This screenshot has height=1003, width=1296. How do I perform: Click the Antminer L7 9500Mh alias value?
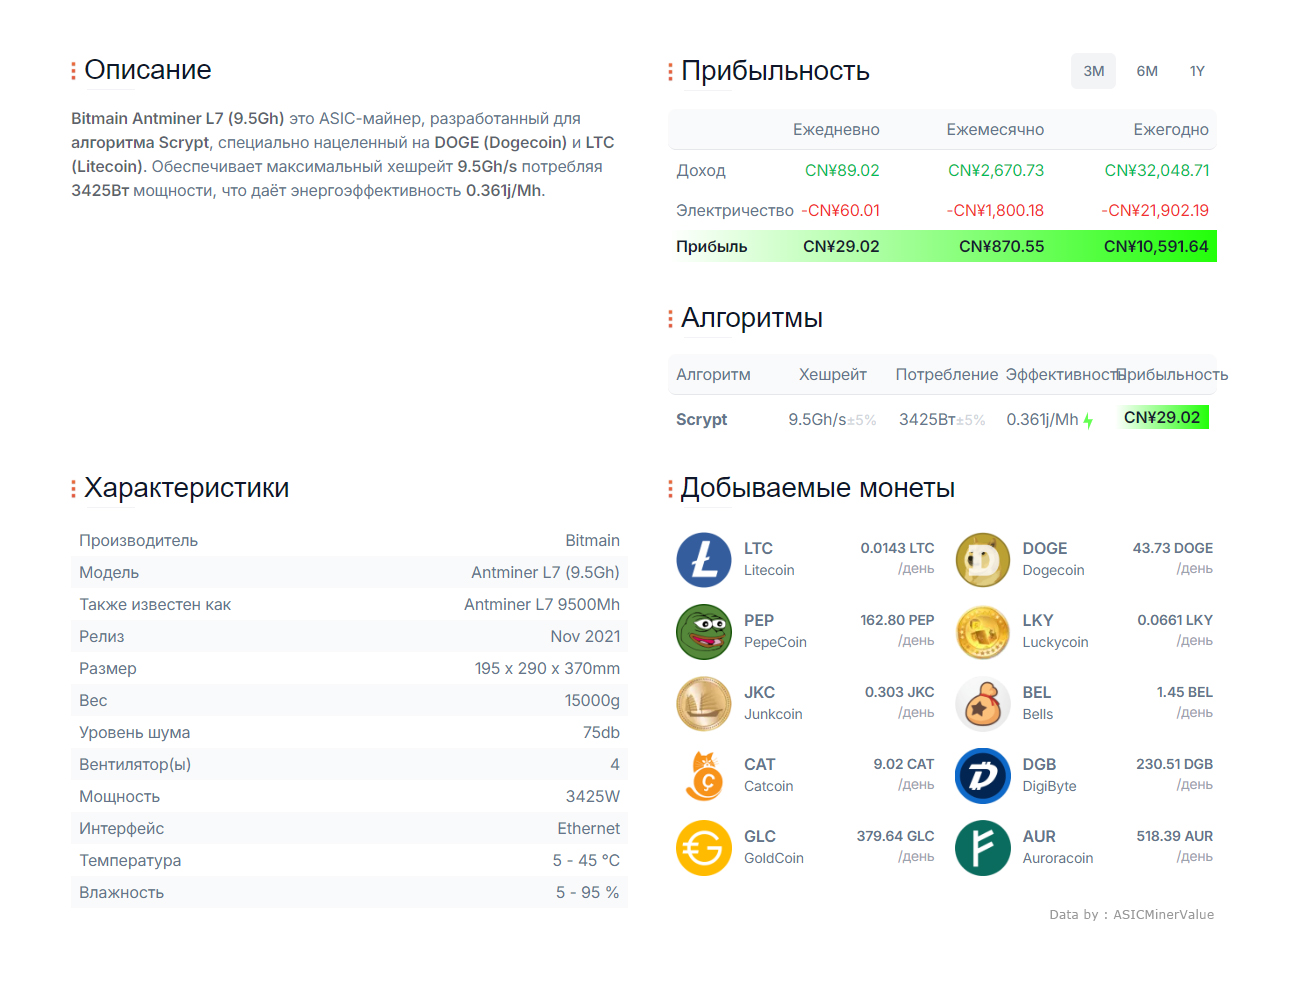click(542, 604)
